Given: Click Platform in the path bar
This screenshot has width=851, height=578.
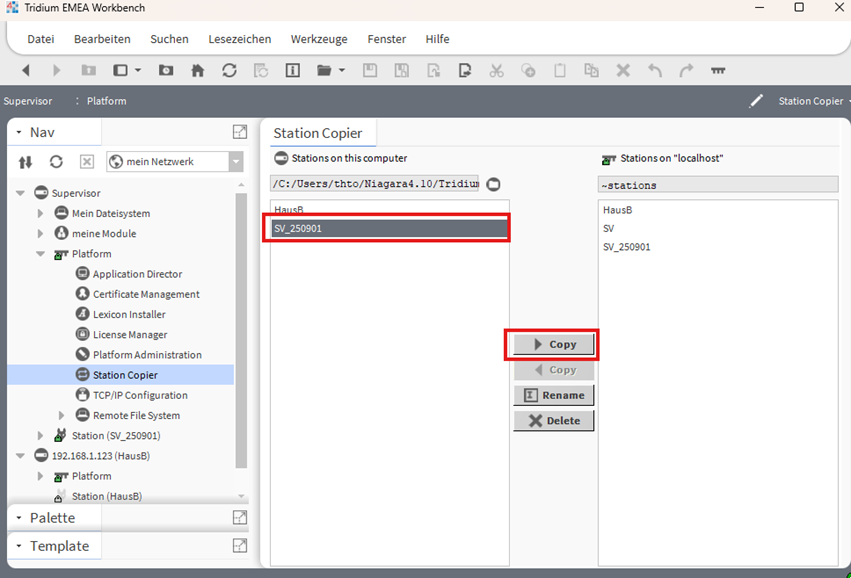Looking at the screenshot, I should 106,101.
